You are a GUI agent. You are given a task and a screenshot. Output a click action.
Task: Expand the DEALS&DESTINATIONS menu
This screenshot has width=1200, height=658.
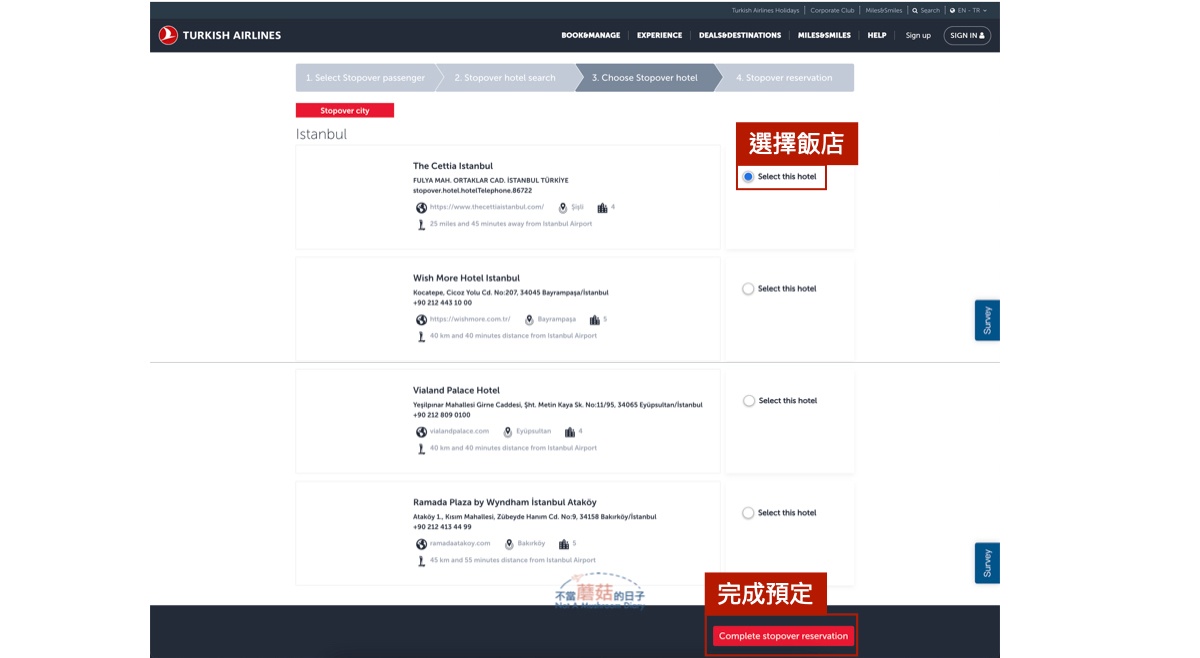click(739, 36)
